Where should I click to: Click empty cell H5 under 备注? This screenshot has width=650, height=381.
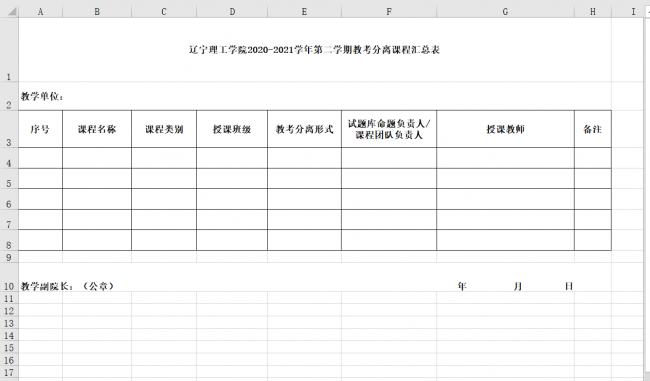(593, 179)
